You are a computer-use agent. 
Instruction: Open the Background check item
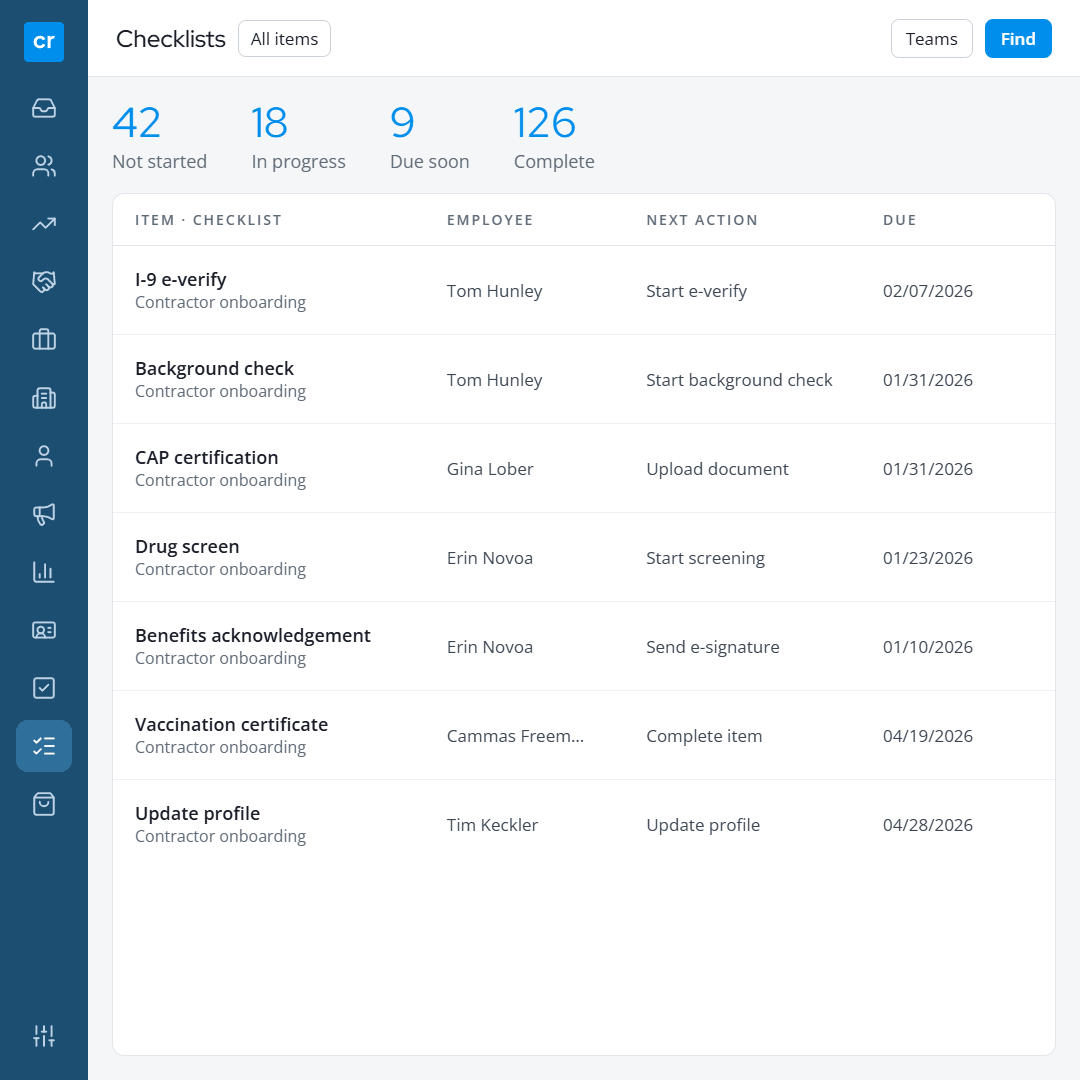214,368
